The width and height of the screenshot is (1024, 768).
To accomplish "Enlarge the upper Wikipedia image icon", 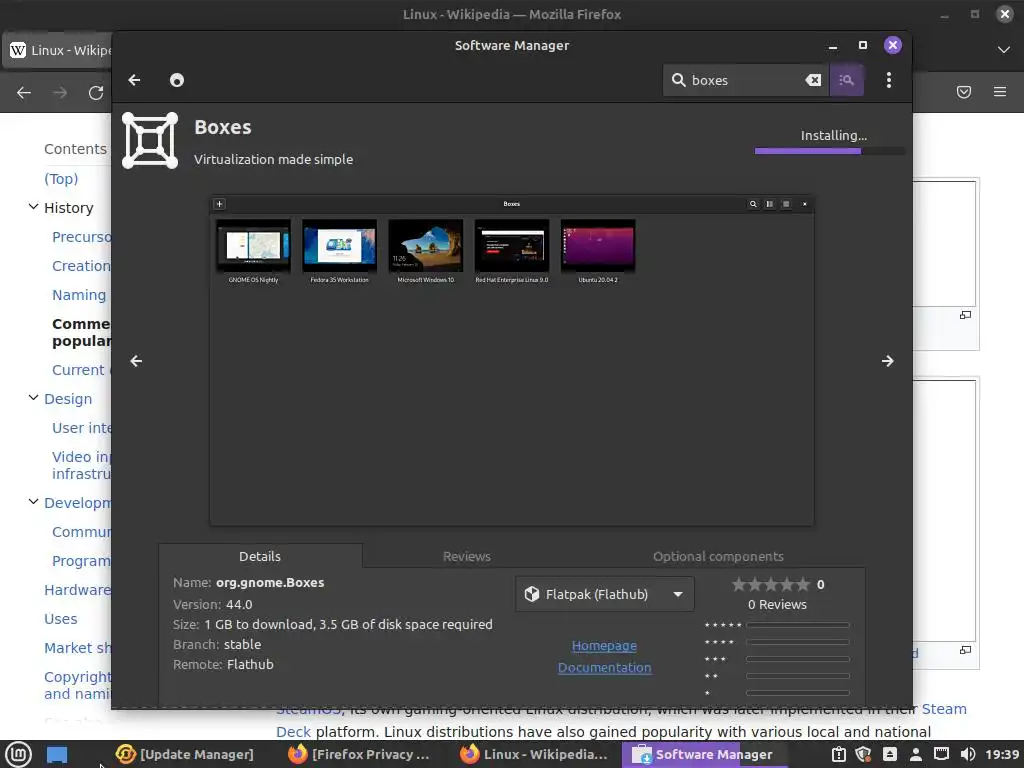I will point(965,315).
